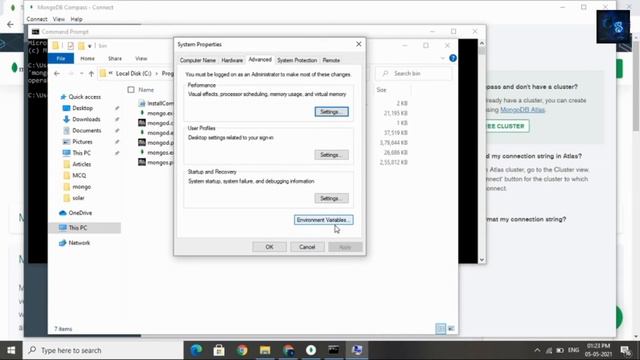This screenshot has height=360, width=640.
Task: Select the InstallCom file row
Action: click(x=156, y=103)
